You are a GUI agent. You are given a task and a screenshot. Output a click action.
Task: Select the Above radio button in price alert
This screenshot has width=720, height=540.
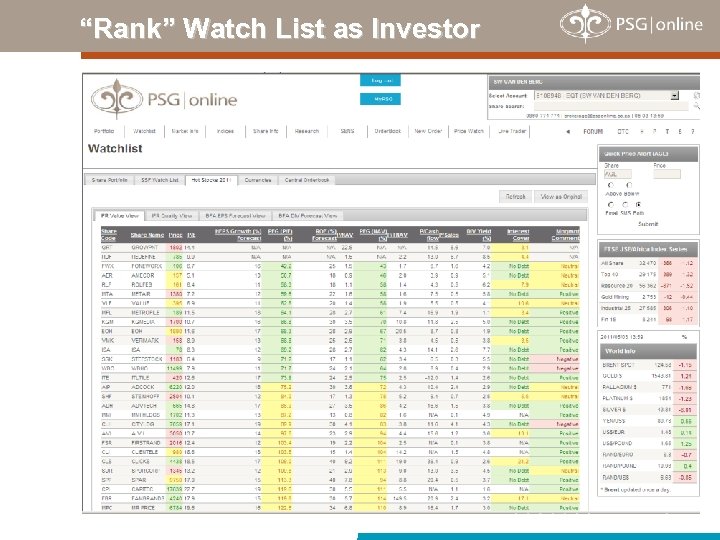point(610,186)
